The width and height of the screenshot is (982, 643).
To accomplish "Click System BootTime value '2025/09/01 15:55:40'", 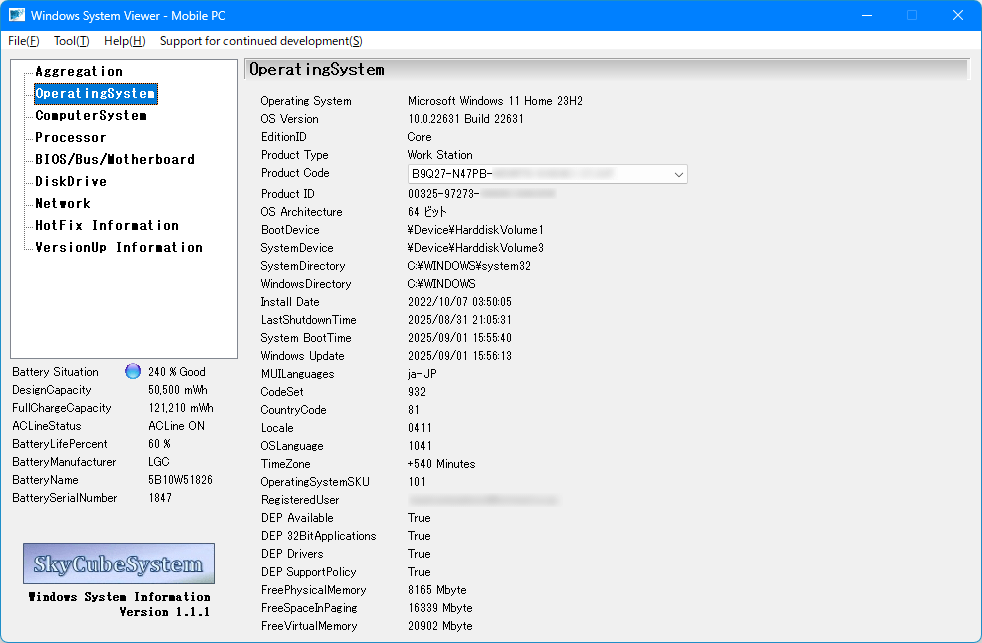I will [460, 338].
